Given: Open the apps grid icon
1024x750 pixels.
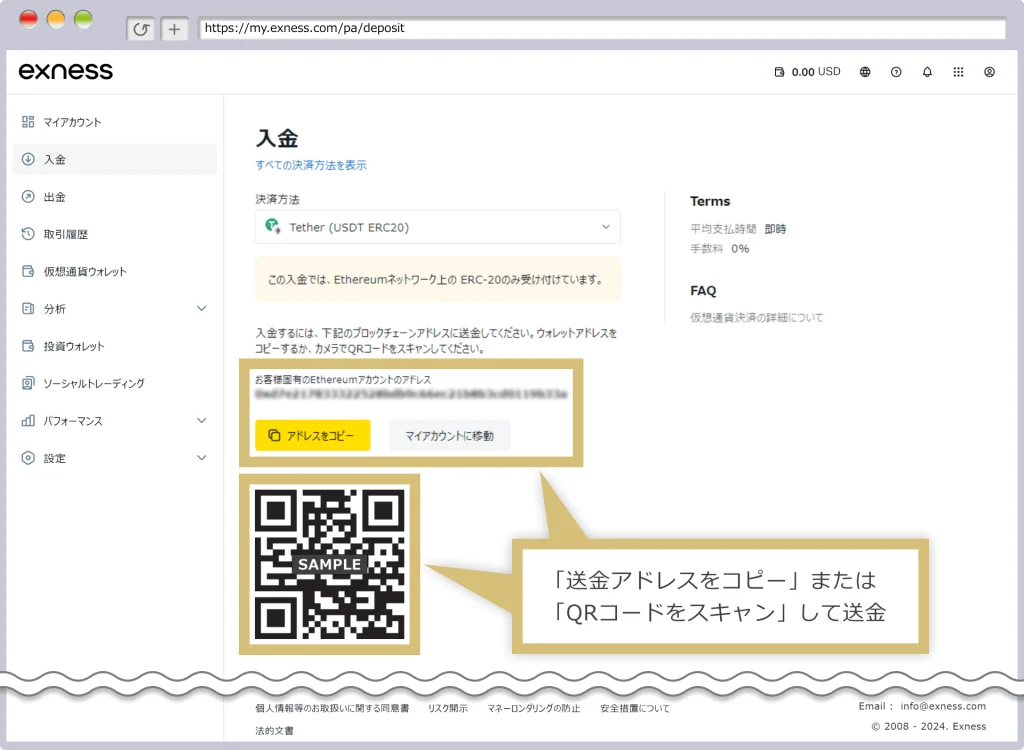Looking at the screenshot, I should 958,72.
